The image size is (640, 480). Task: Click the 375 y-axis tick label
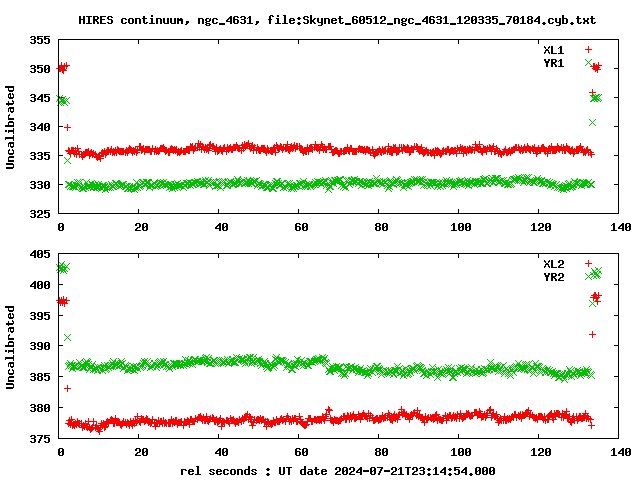40,439
